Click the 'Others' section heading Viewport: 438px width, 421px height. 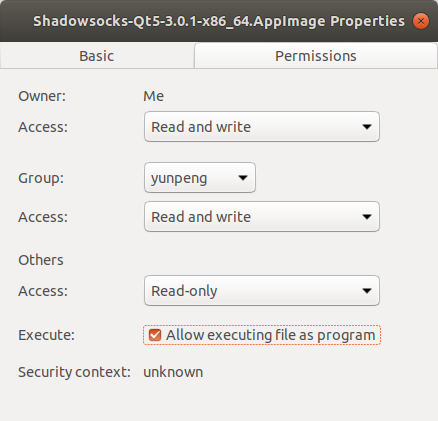click(x=41, y=260)
